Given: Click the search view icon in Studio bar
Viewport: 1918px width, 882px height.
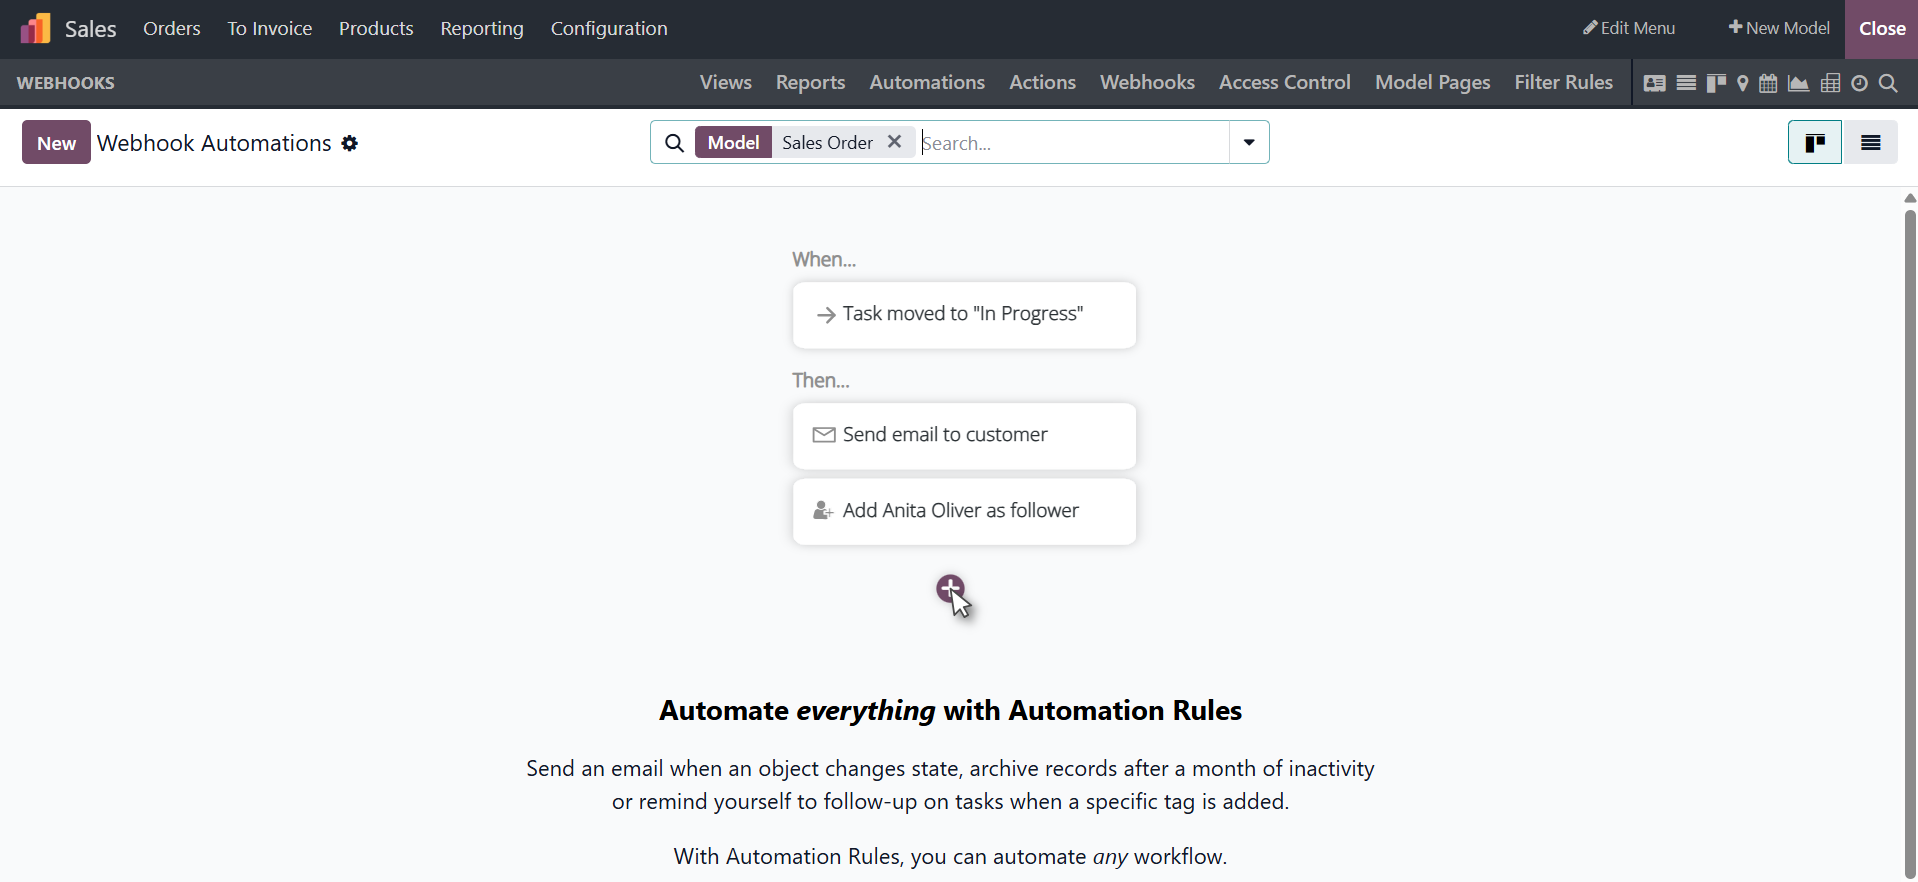Looking at the screenshot, I should [1888, 83].
